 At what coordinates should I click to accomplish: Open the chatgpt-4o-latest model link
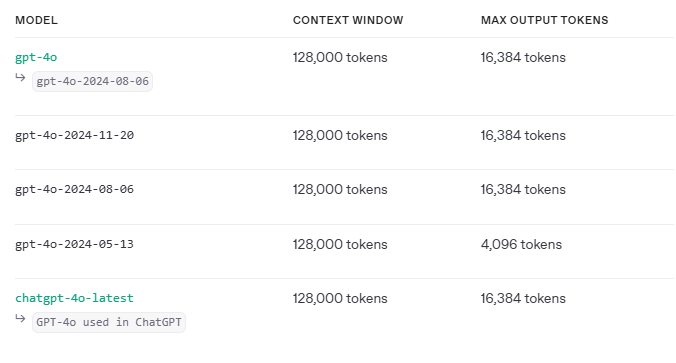click(x=75, y=298)
